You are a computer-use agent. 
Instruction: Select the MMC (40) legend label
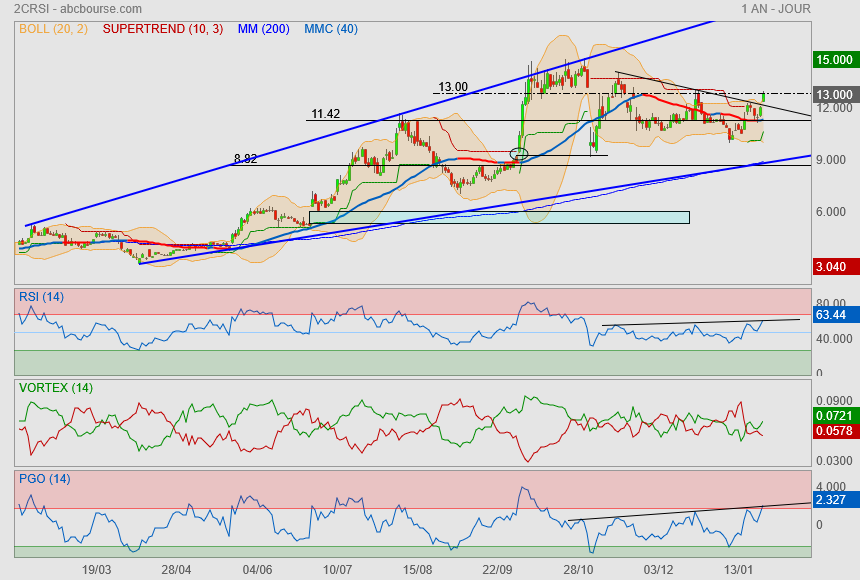click(x=331, y=29)
